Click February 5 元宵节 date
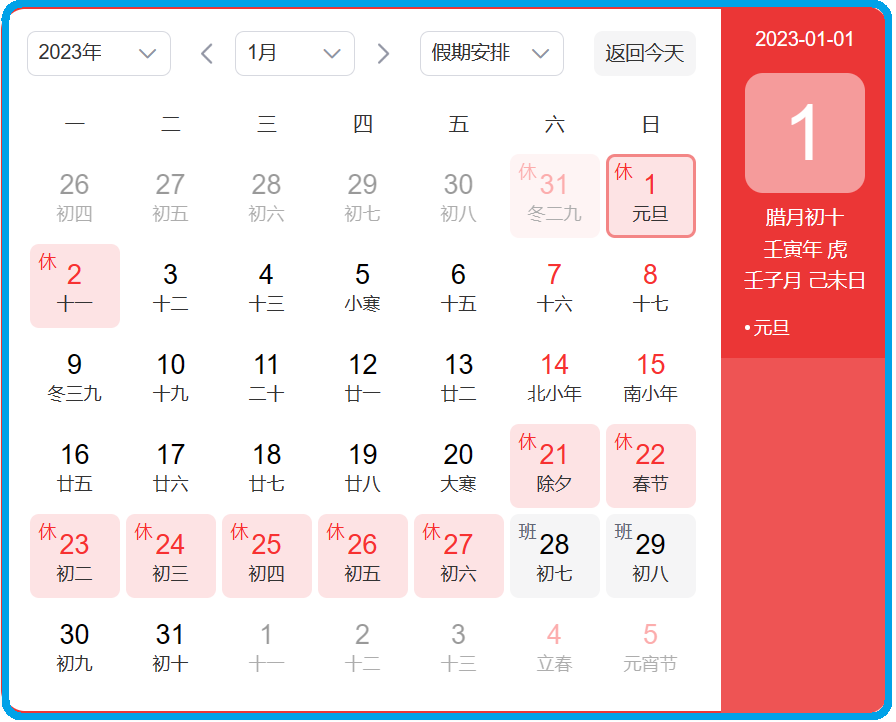Viewport: 896px width, 722px height. tap(650, 646)
